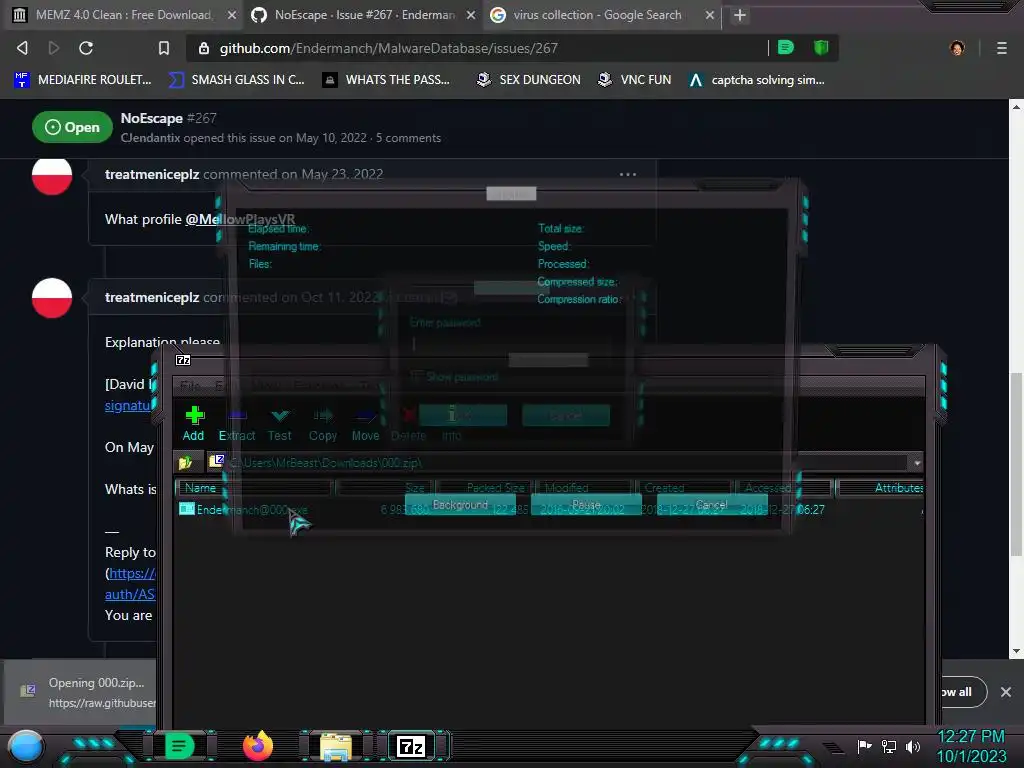
Task: Click the Action Center flag tray icon
Action: coord(864,746)
